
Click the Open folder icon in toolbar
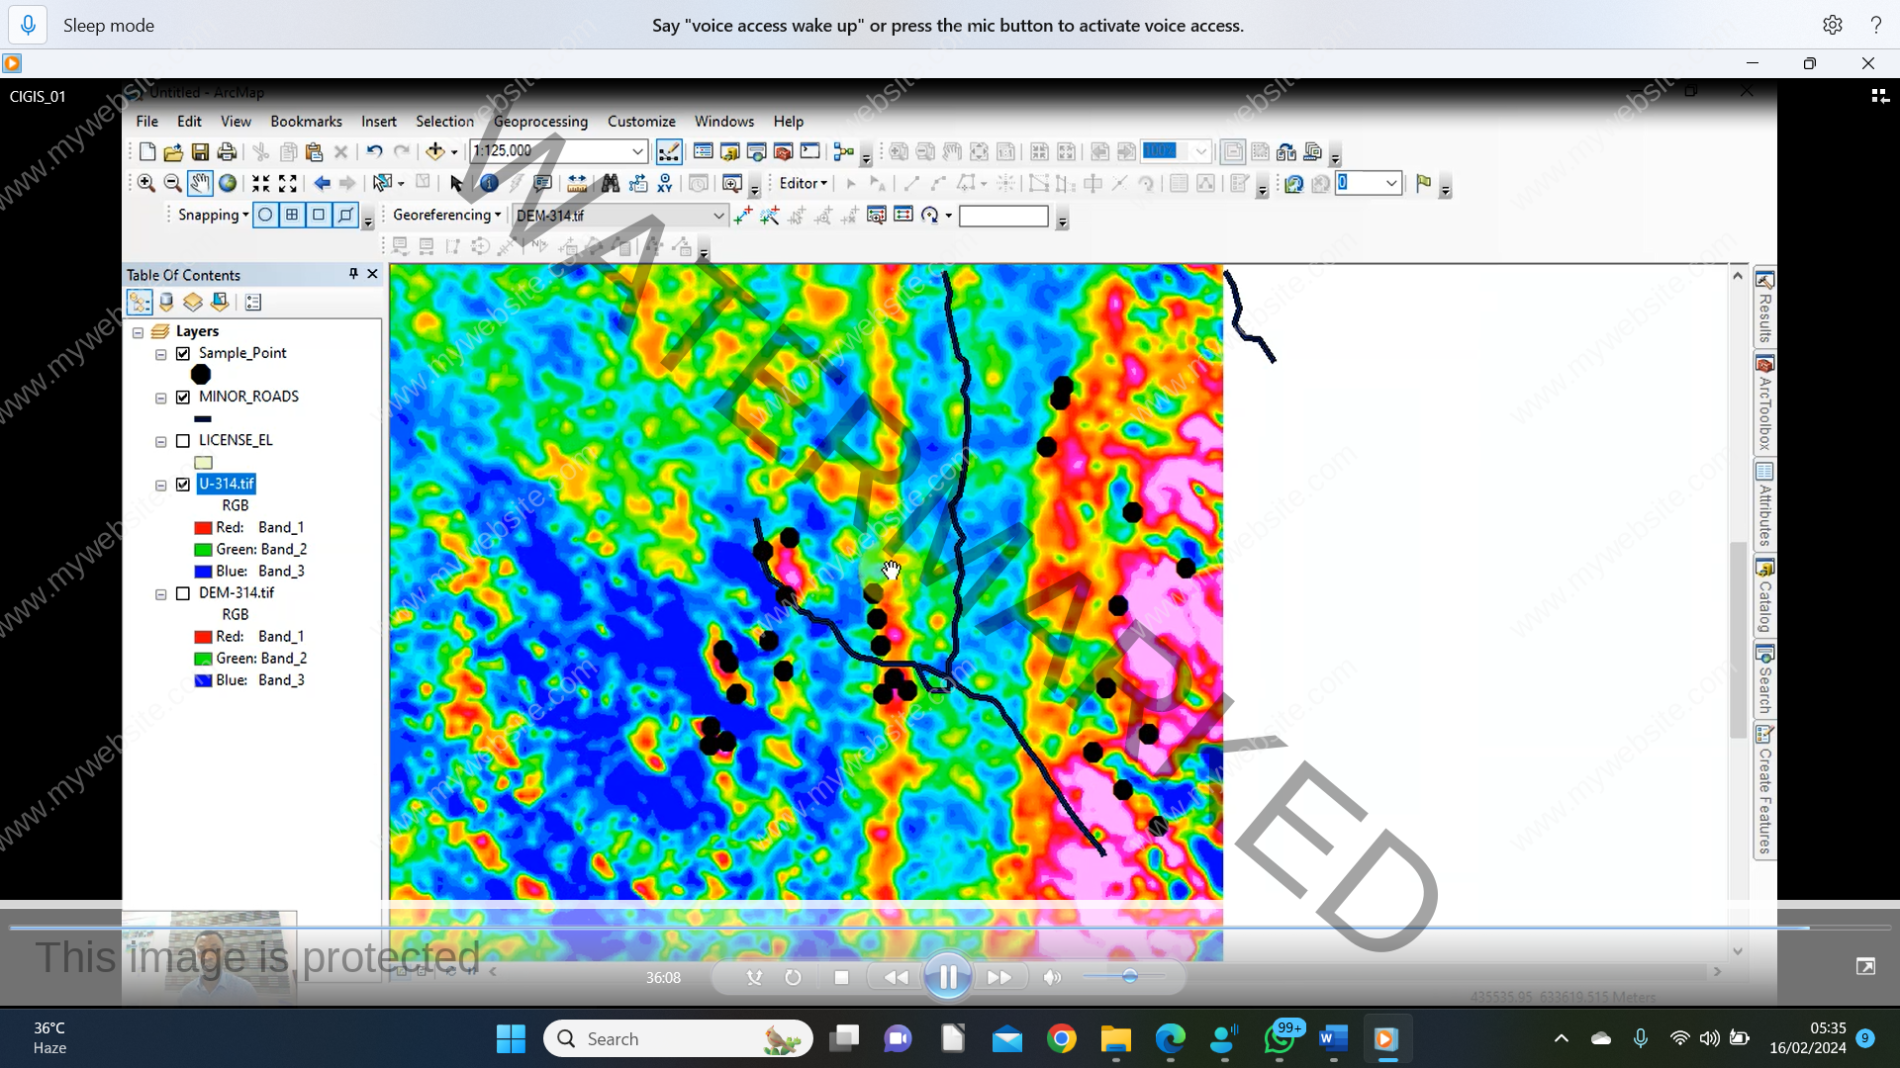(x=173, y=152)
